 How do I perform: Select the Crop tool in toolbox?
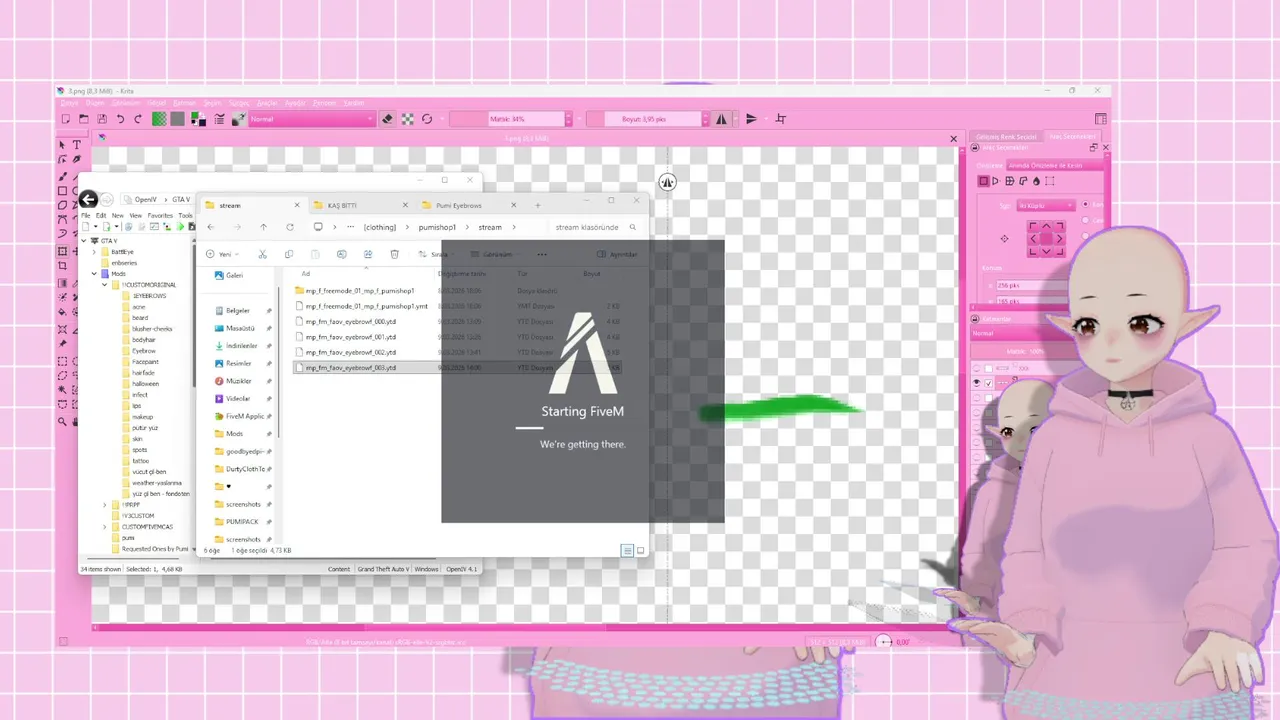point(63,266)
